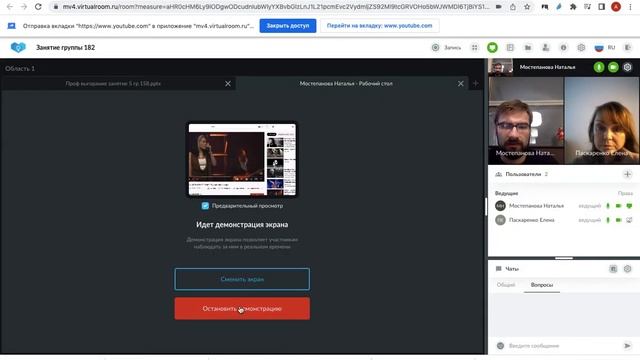Screen dimensions: 640x360
Task: Open the four-dot grid apps icon
Action: (474, 48)
